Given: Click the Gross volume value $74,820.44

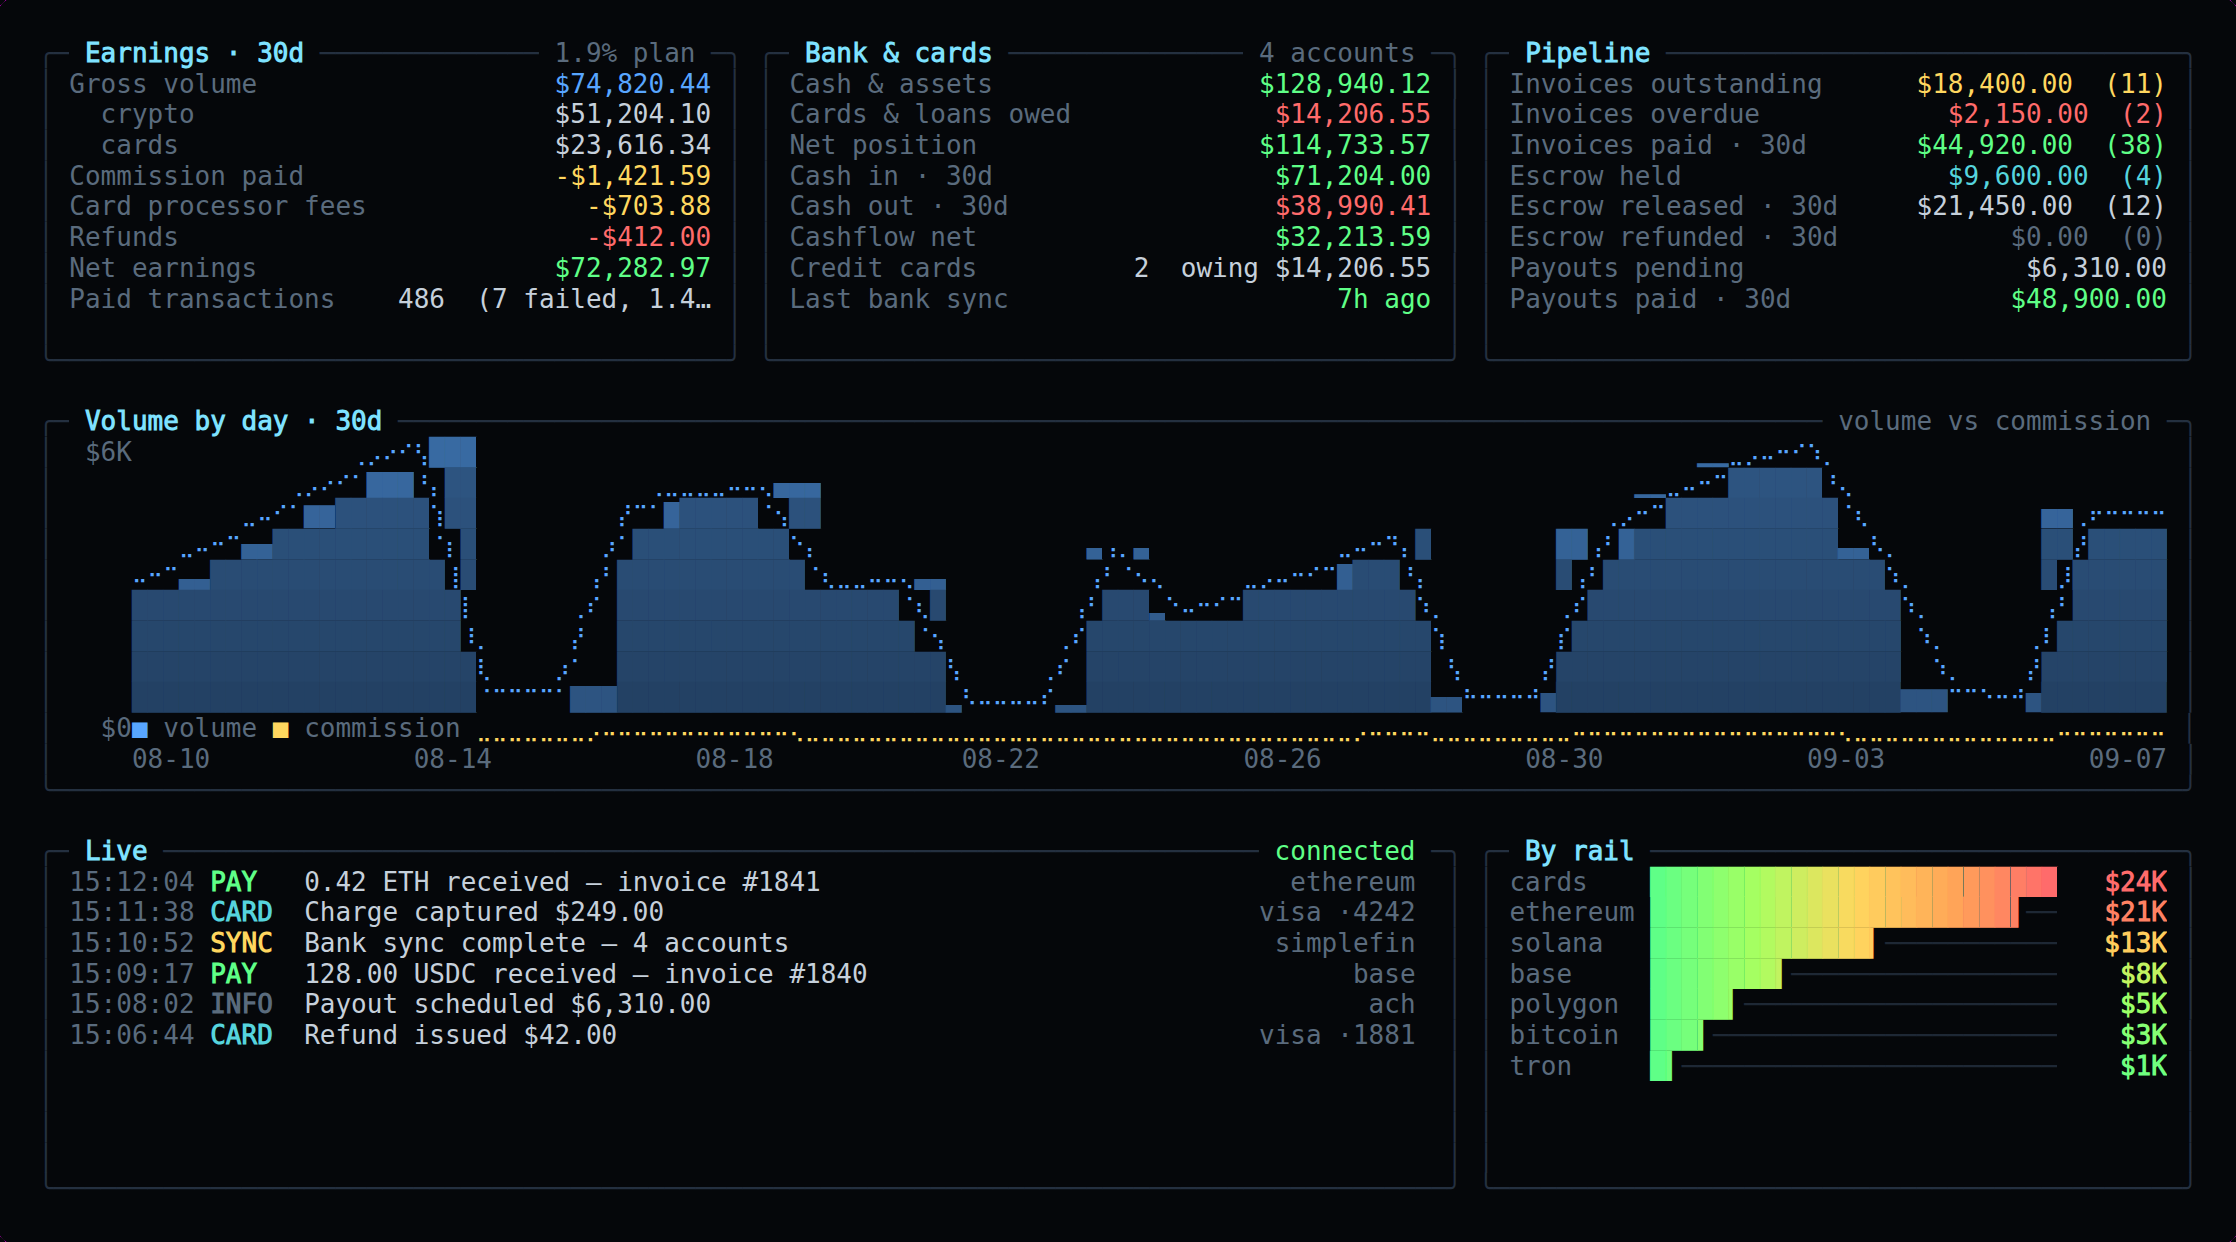Looking at the screenshot, I should click(633, 84).
